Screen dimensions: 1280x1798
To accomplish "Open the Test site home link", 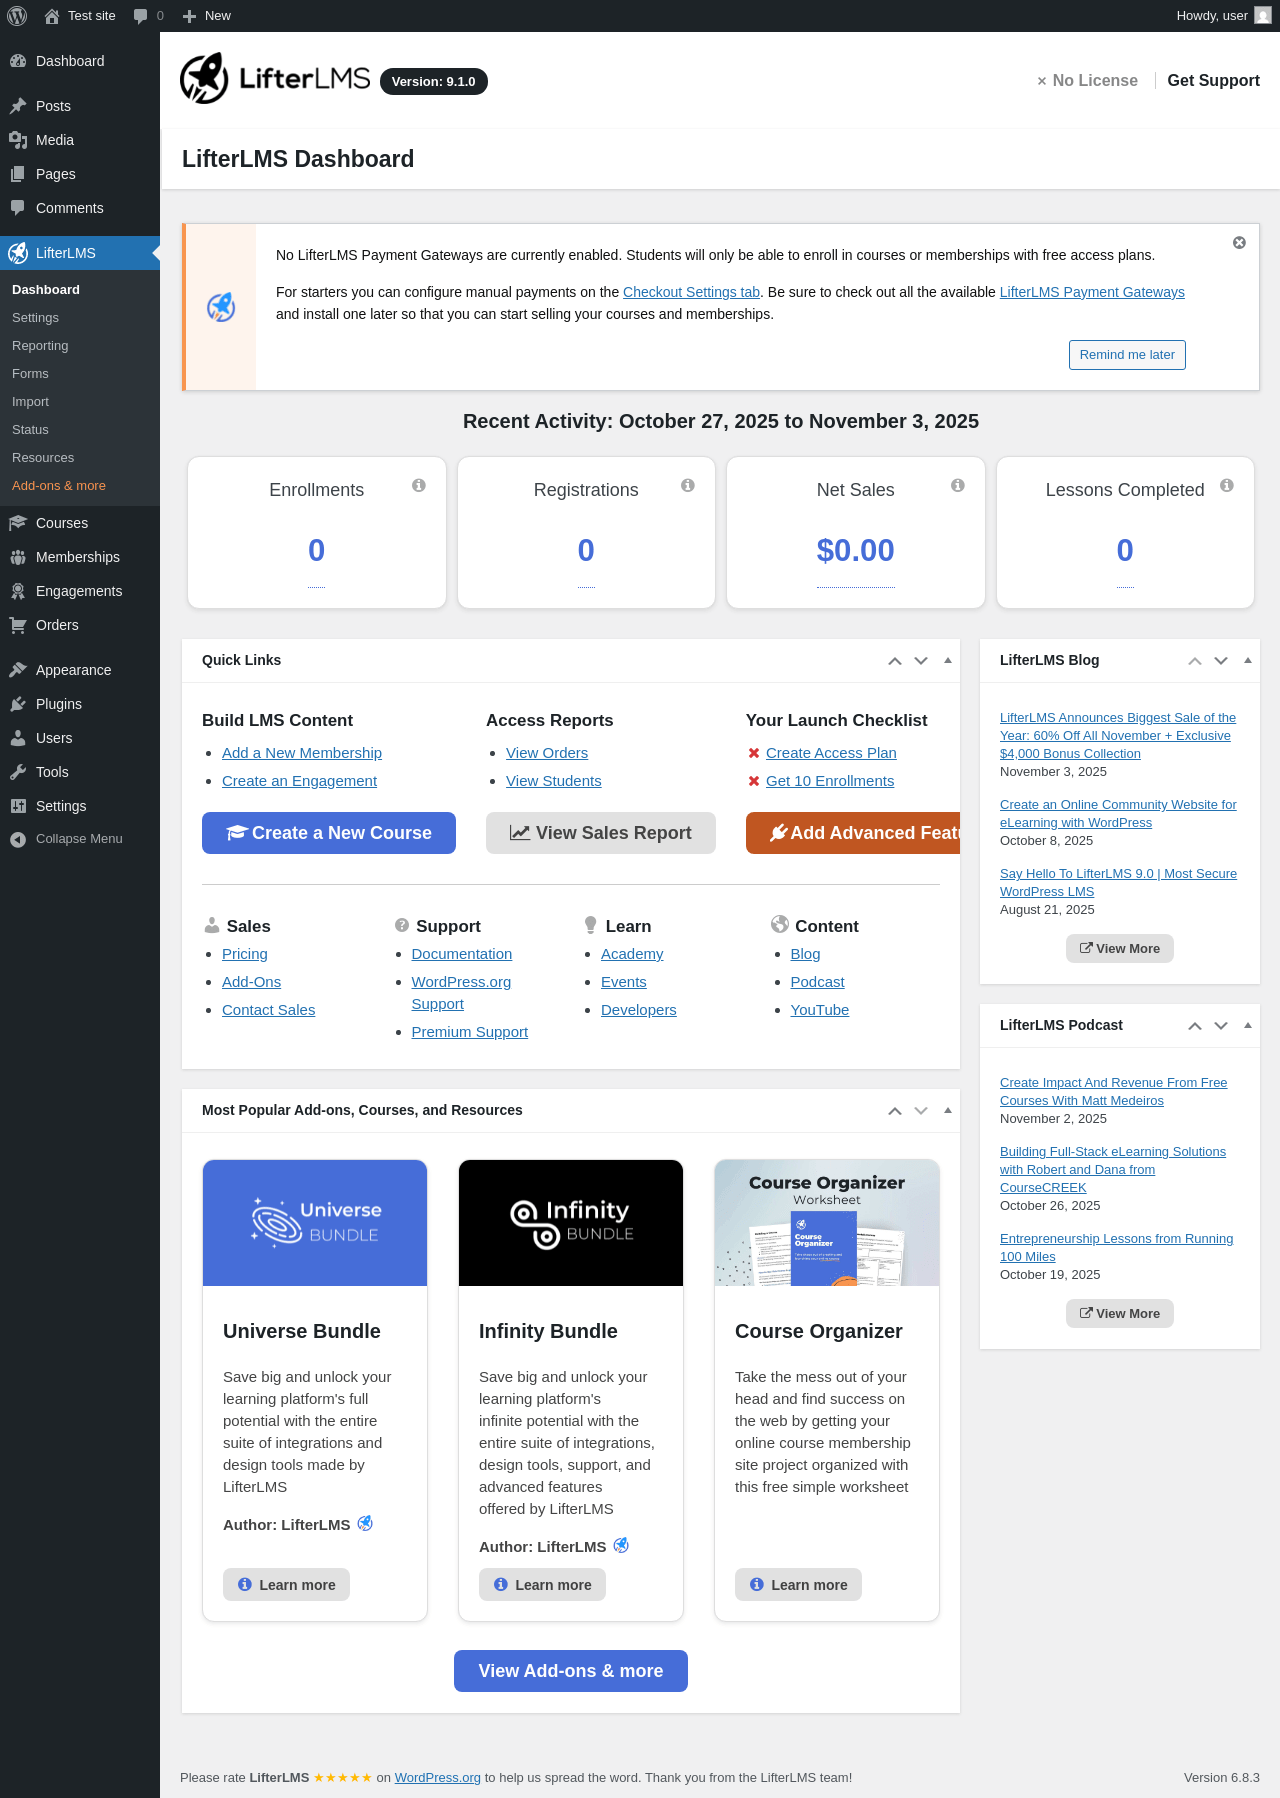I will (80, 16).
